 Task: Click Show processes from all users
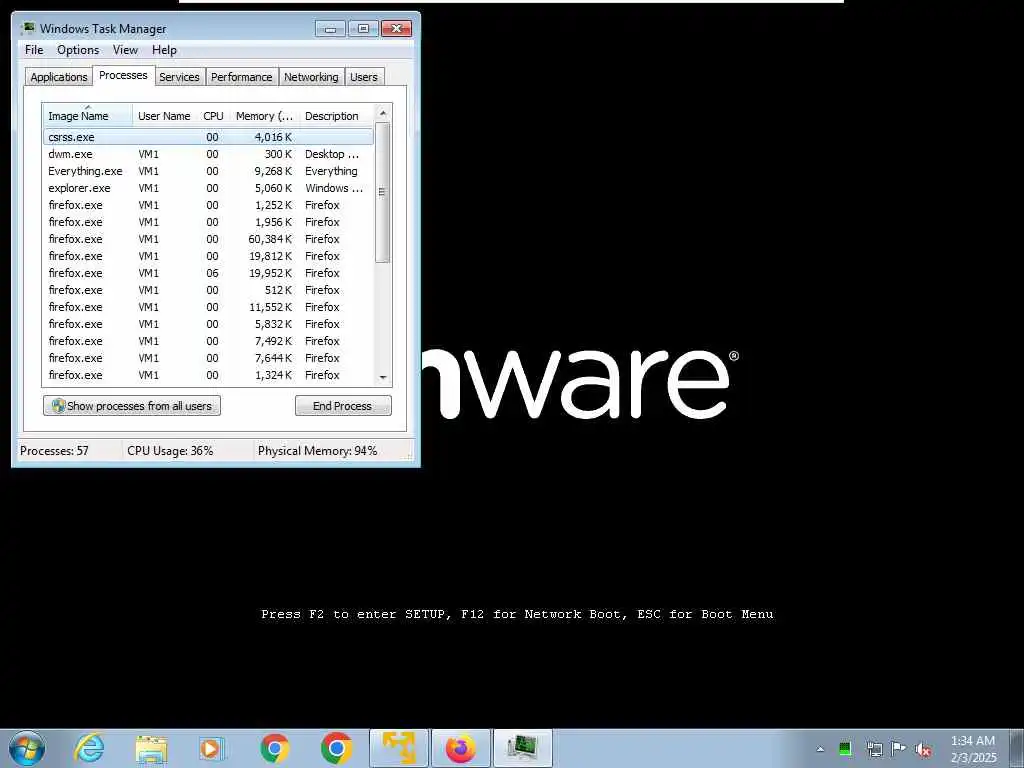coord(132,406)
